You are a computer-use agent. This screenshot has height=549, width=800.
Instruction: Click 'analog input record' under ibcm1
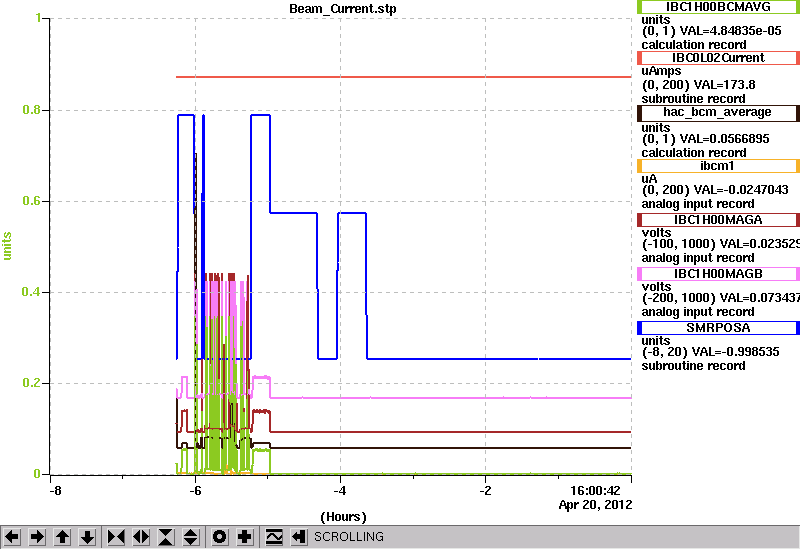click(x=697, y=204)
